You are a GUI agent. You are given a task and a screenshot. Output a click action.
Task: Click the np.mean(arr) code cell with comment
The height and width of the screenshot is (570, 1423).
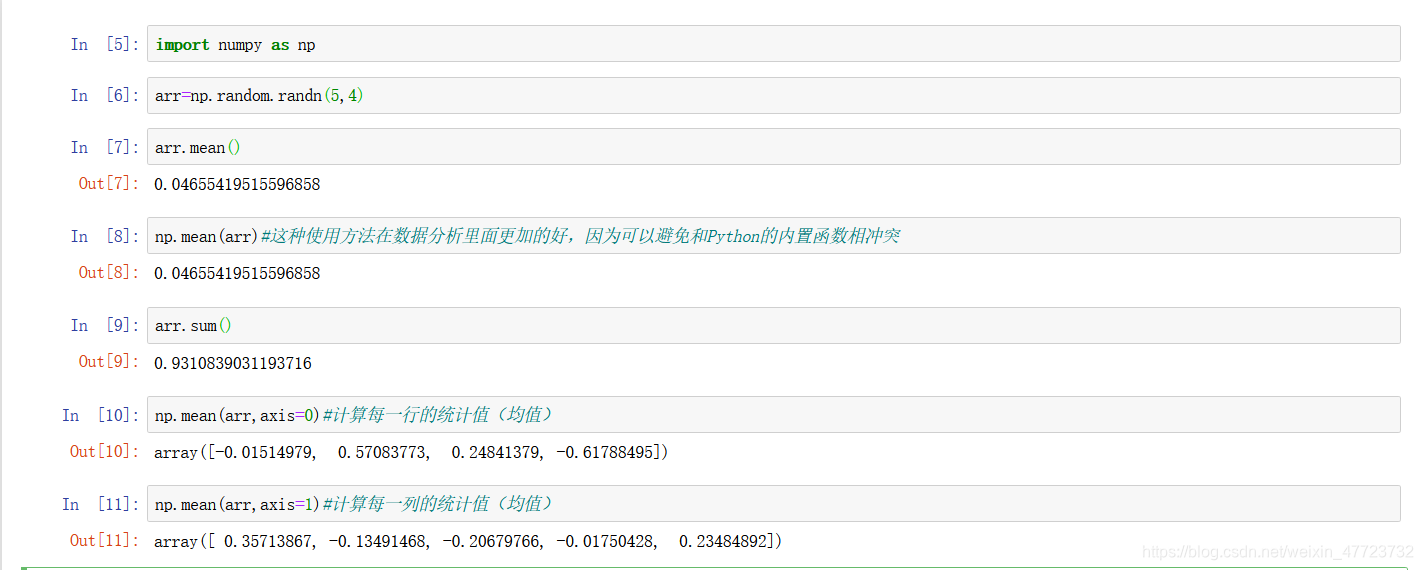[774, 236]
